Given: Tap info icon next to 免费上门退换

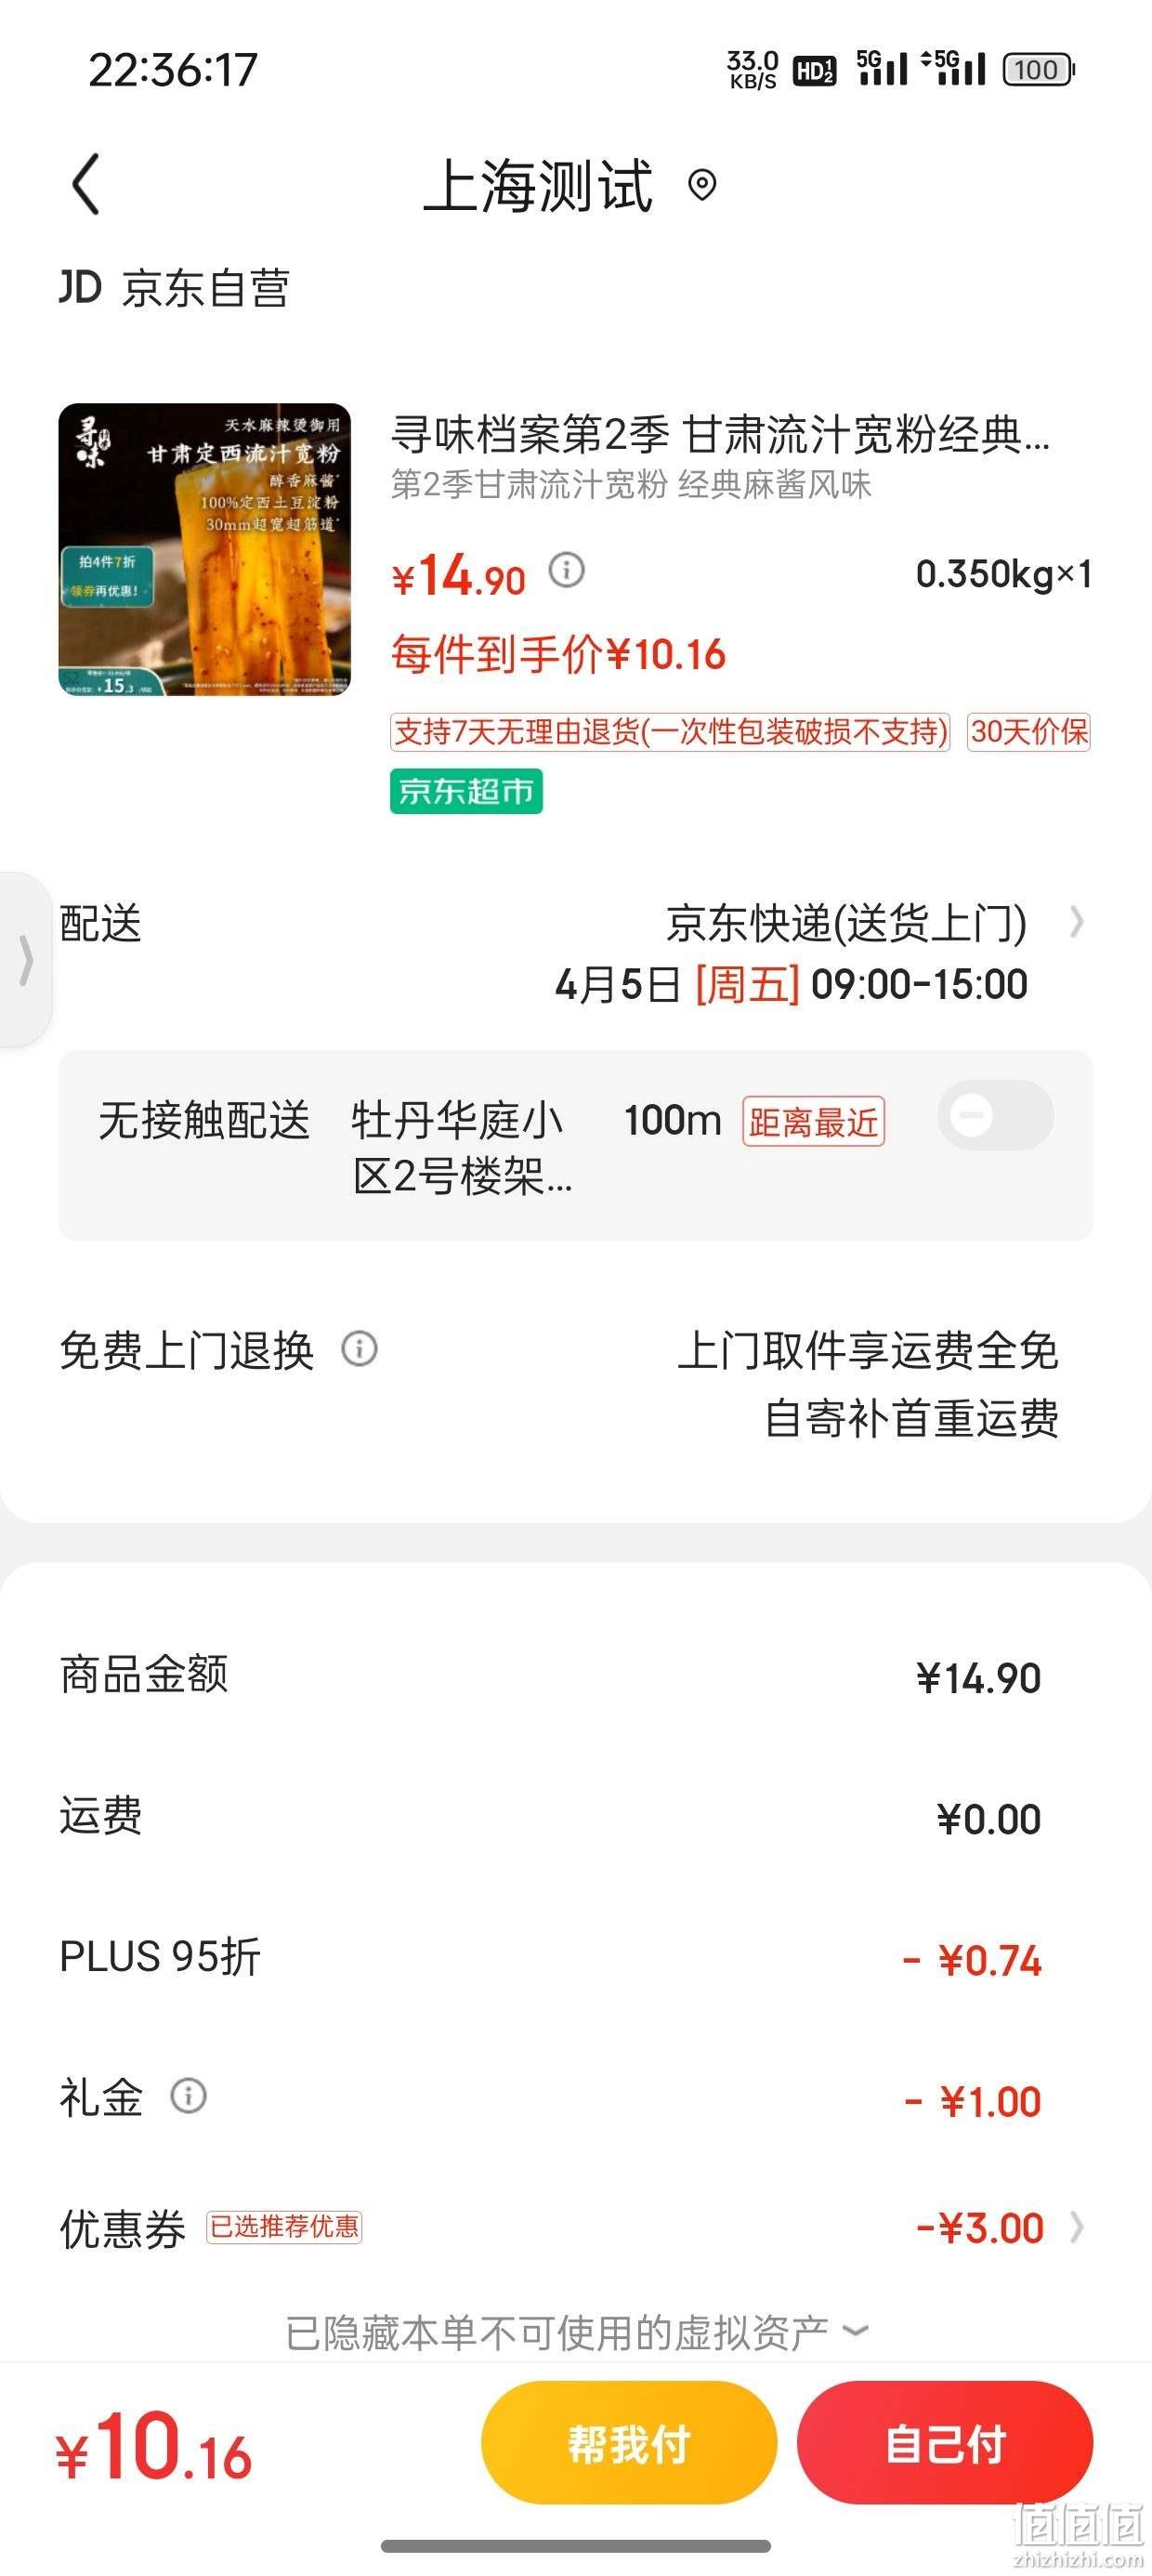Looking at the screenshot, I should pos(359,1349).
